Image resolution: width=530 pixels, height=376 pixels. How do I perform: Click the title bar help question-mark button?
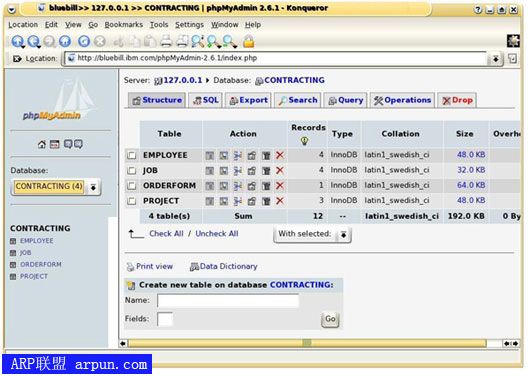(478, 10)
